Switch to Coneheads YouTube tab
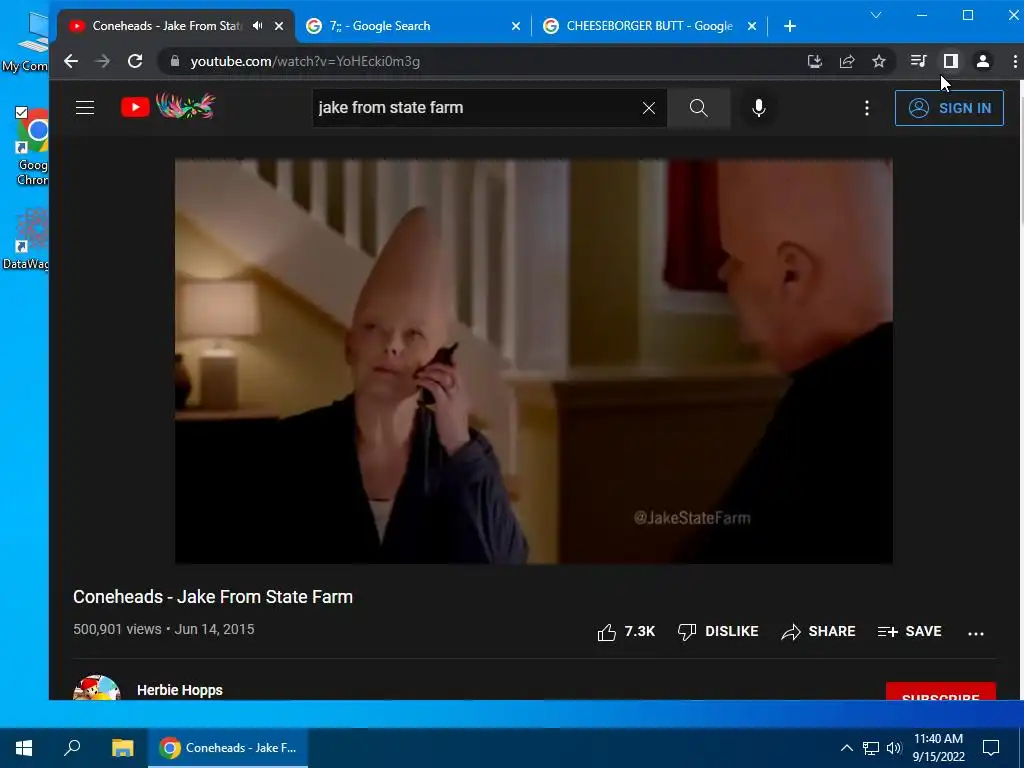The height and width of the screenshot is (768, 1024). pyautogui.click(x=167, y=26)
